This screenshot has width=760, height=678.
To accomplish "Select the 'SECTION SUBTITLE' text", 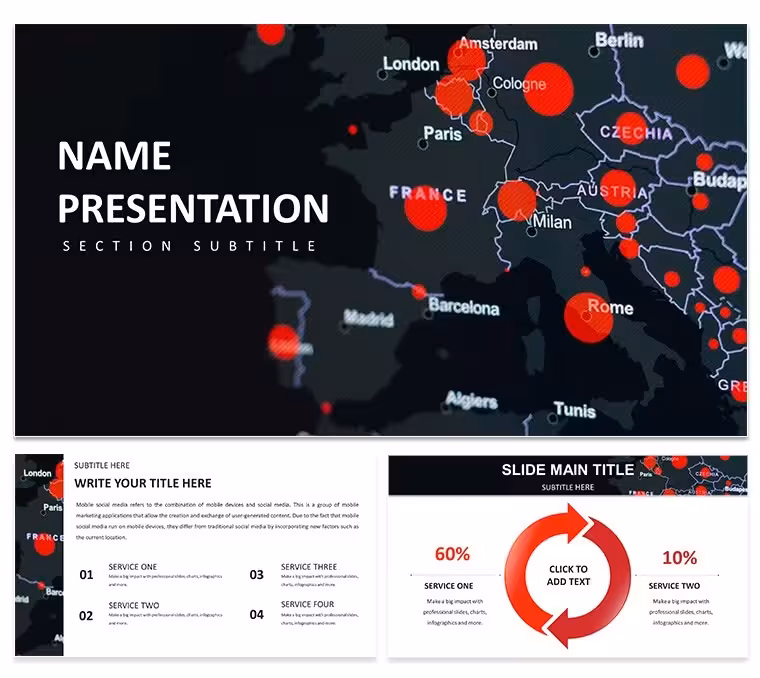I will pos(190,246).
